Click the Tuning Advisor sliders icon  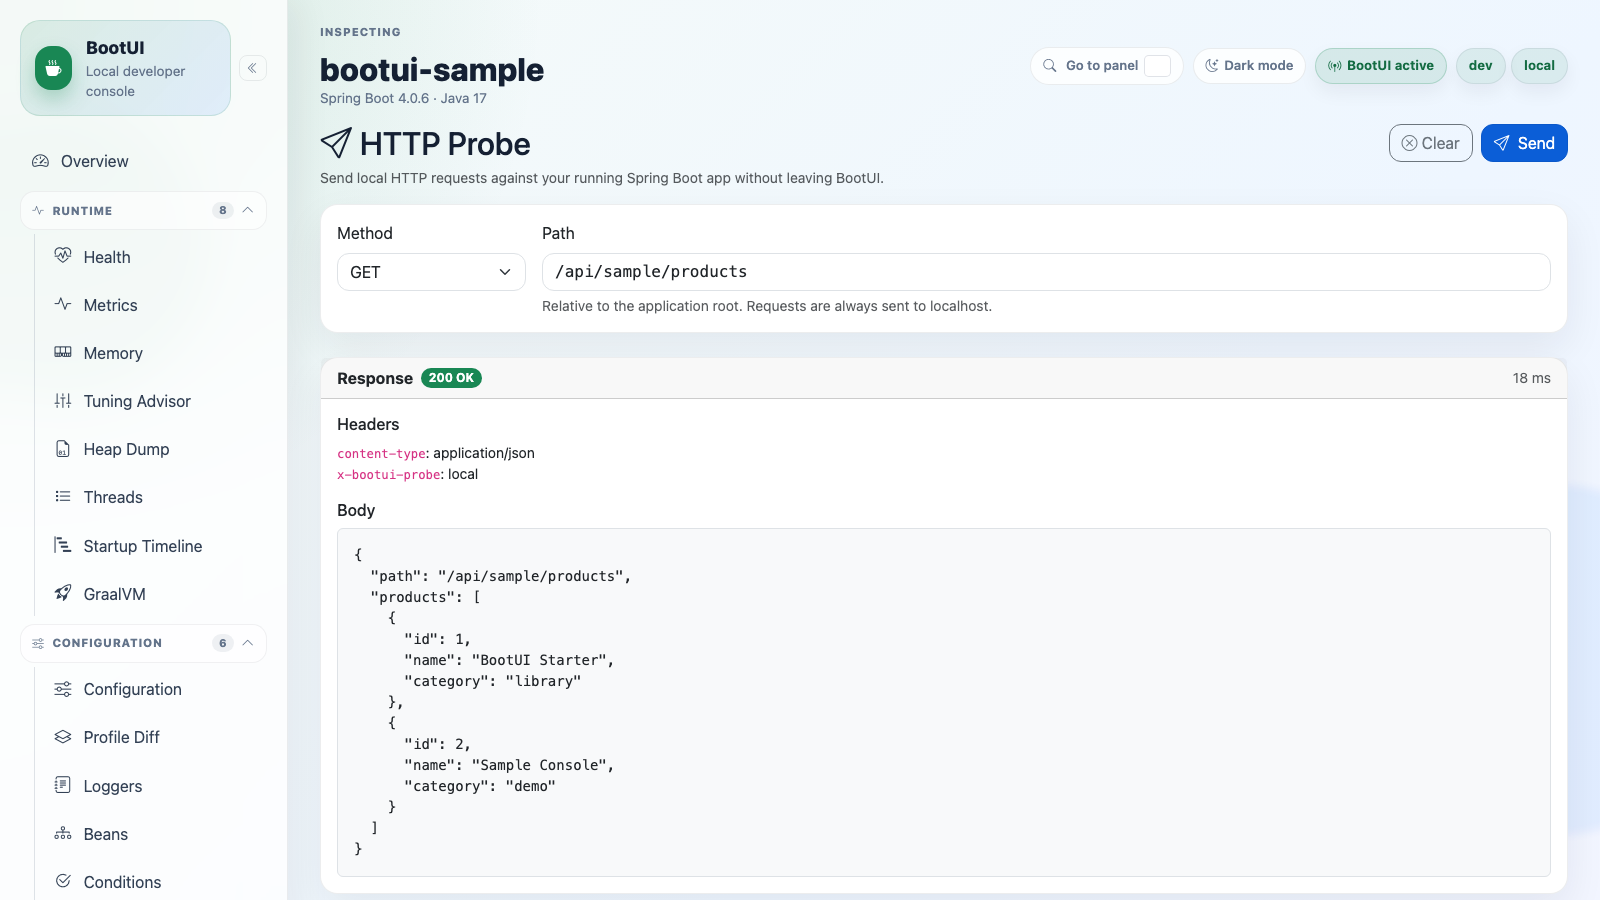pyautogui.click(x=63, y=400)
